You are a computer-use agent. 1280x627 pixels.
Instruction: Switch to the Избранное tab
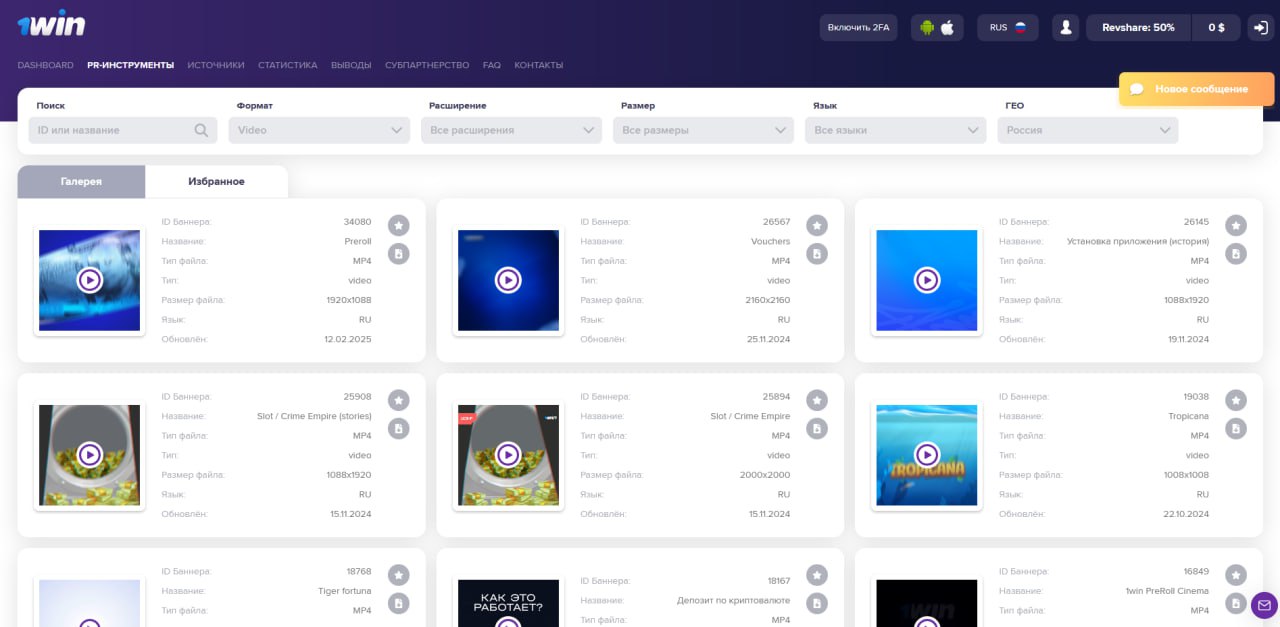pos(216,182)
